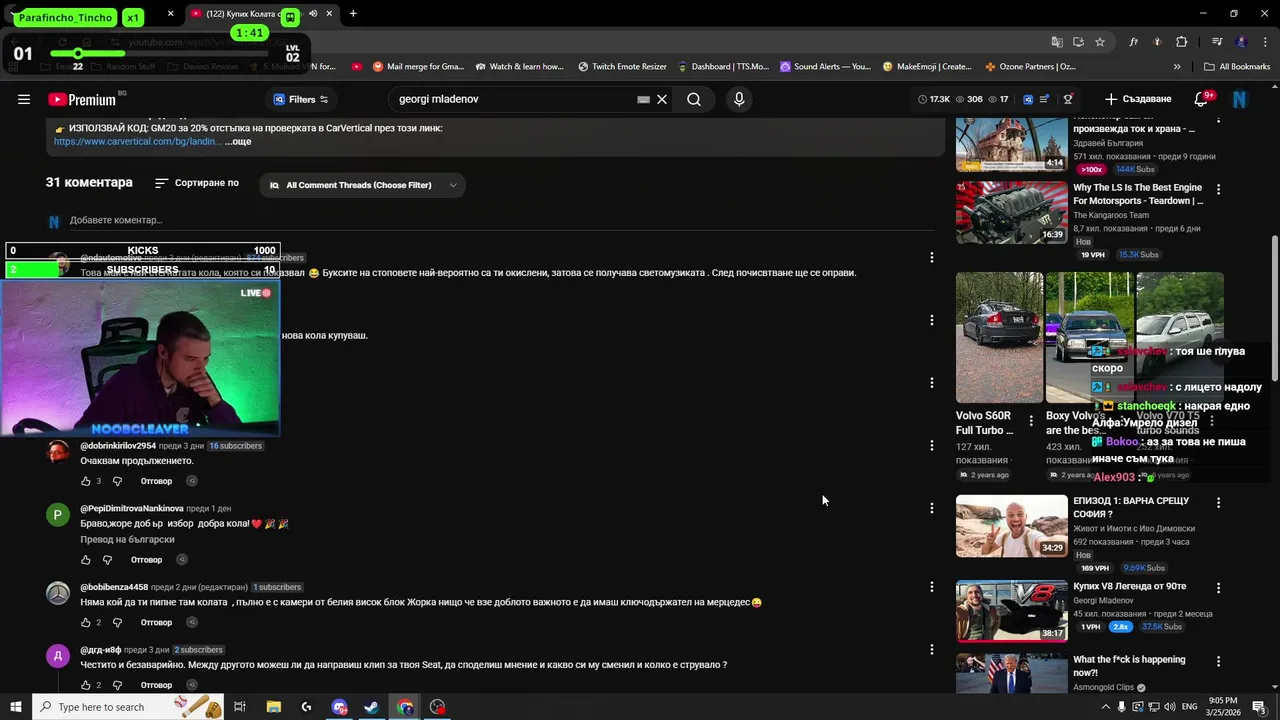Open a new browser tab with plus

(x=353, y=14)
